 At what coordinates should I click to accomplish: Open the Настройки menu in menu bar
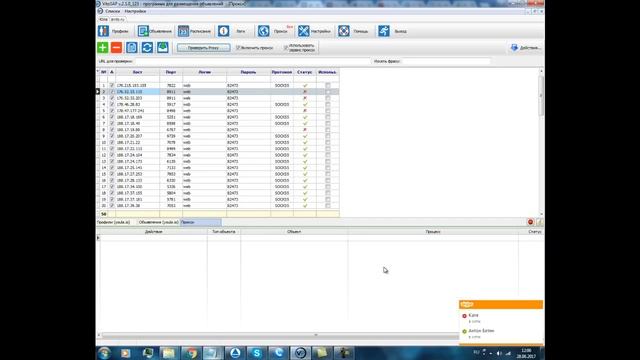click(x=136, y=11)
